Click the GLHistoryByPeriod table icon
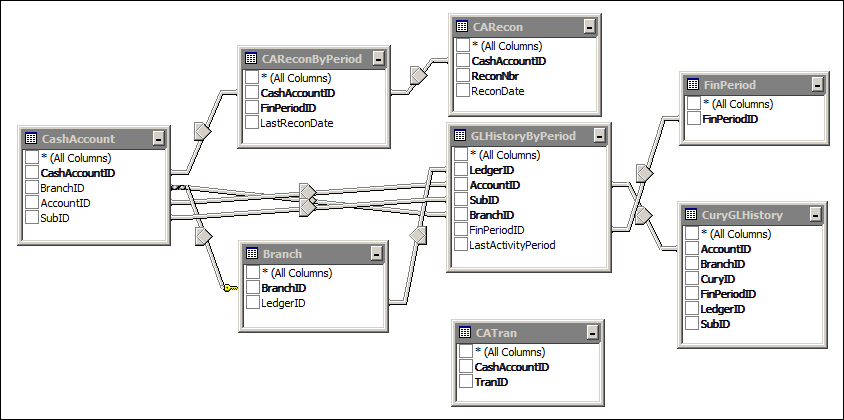844x420 pixels. pyautogui.click(x=460, y=136)
